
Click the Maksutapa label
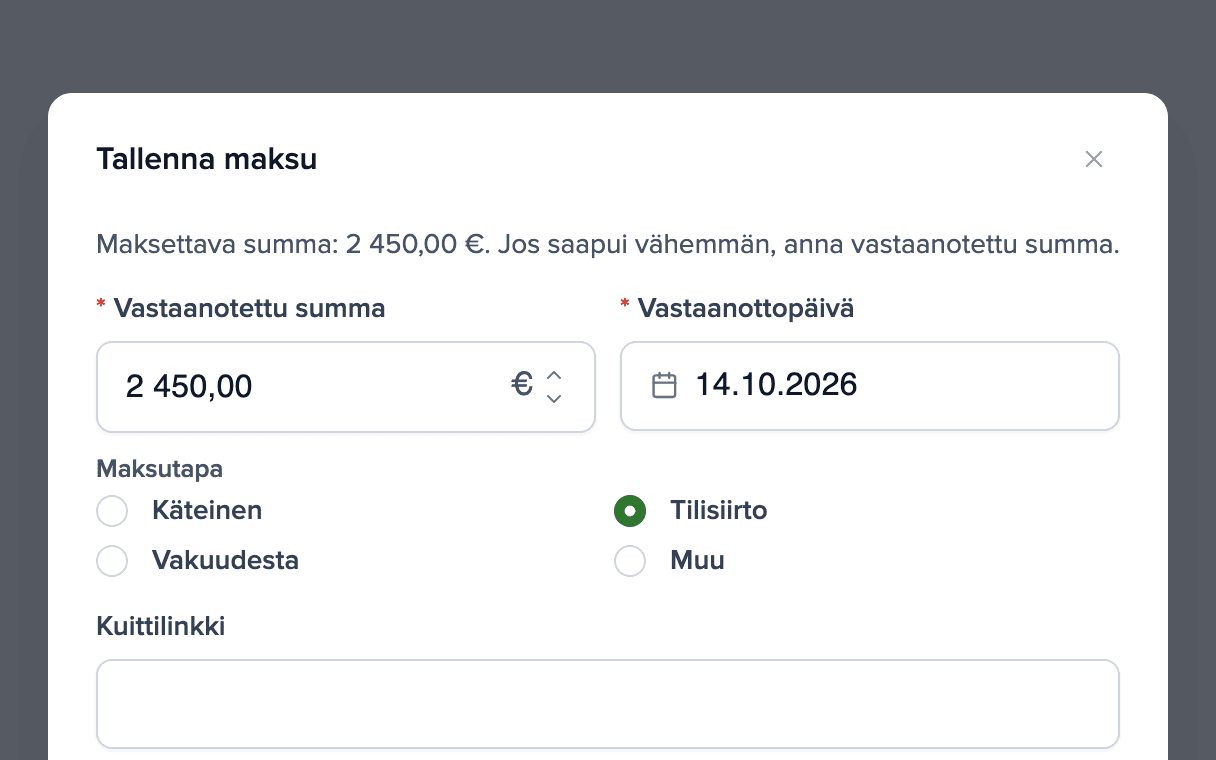(x=159, y=468)
